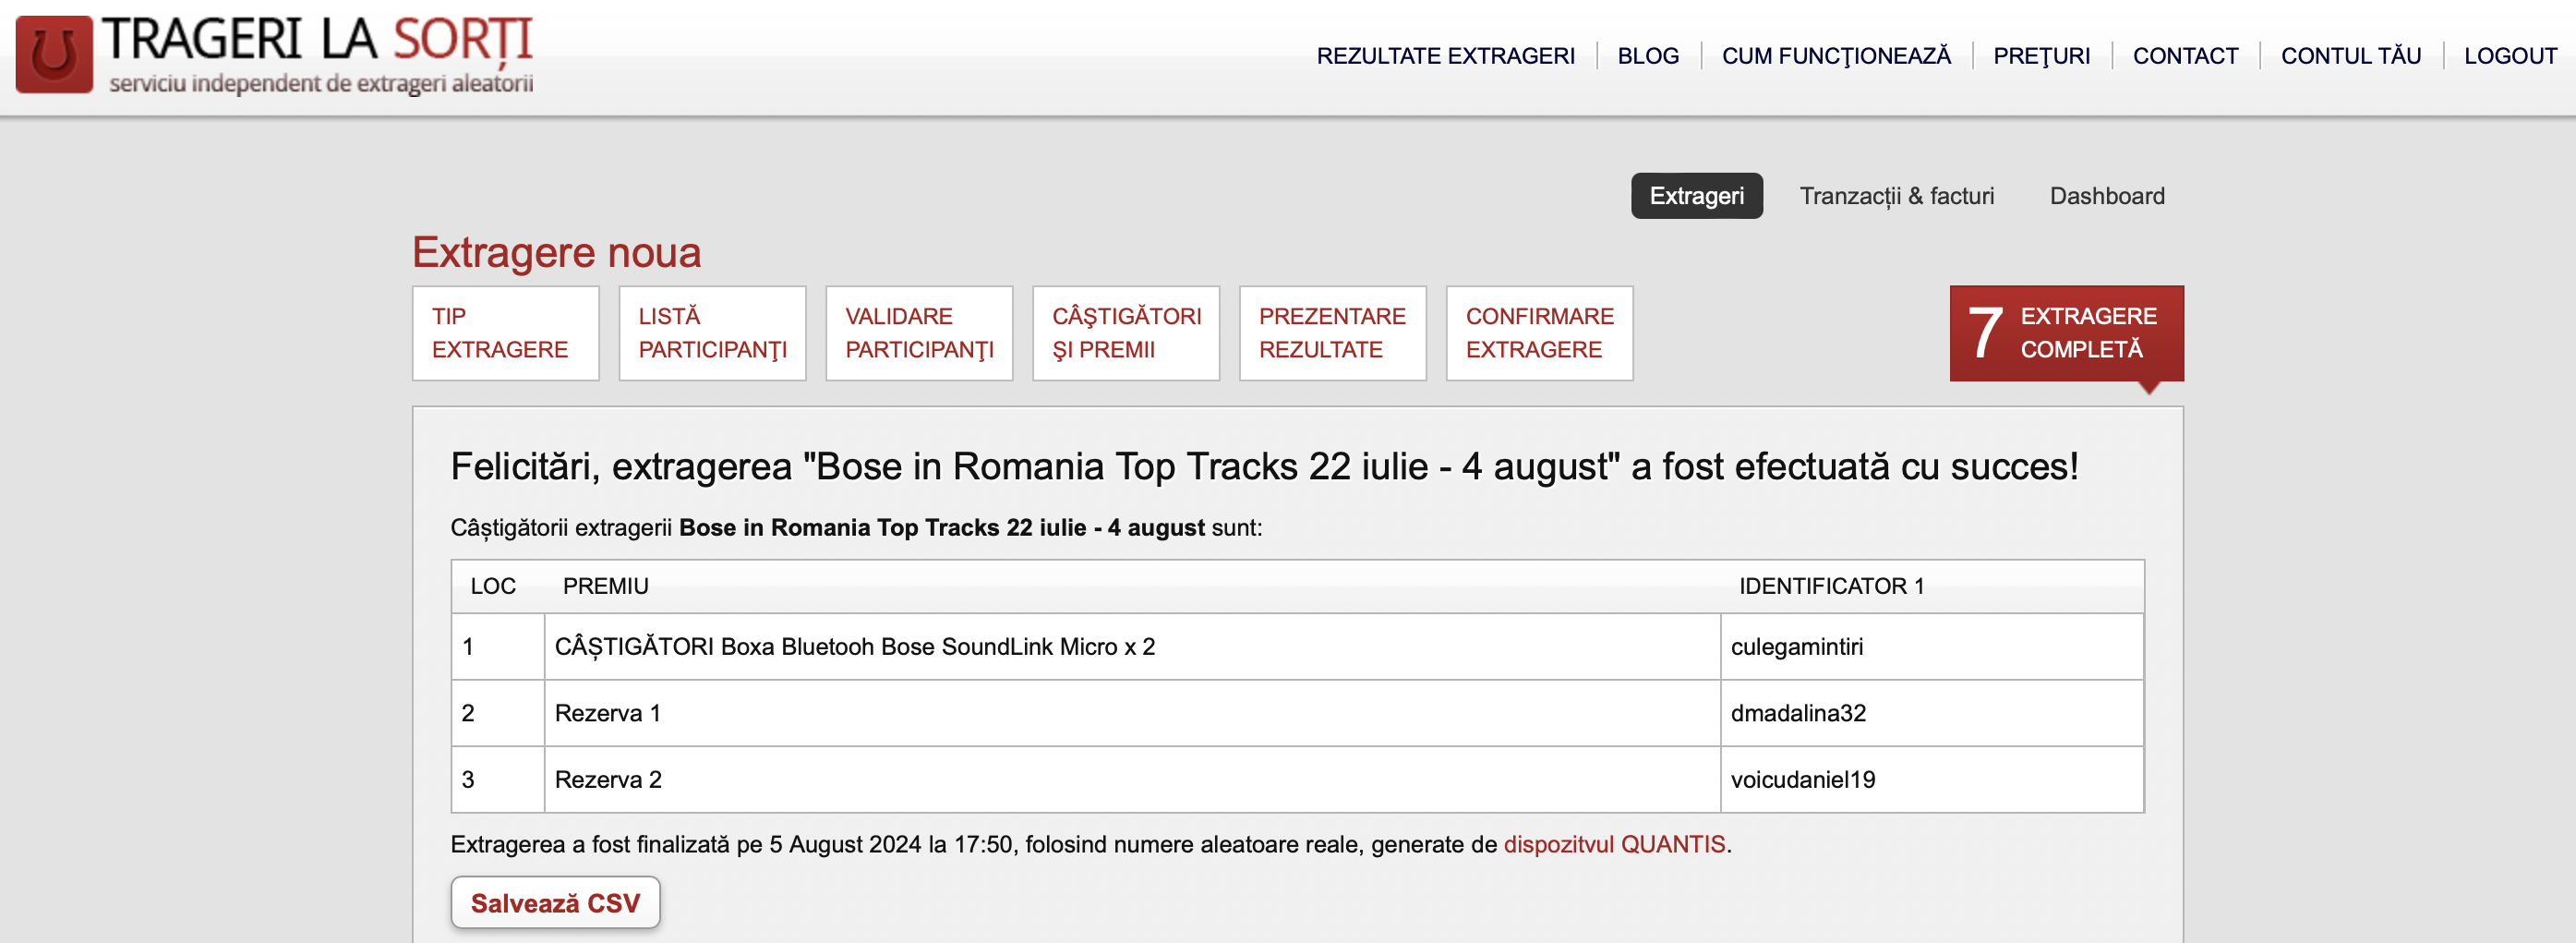Open Rezultate Extrageri from top navigation

coord(1444,56)
